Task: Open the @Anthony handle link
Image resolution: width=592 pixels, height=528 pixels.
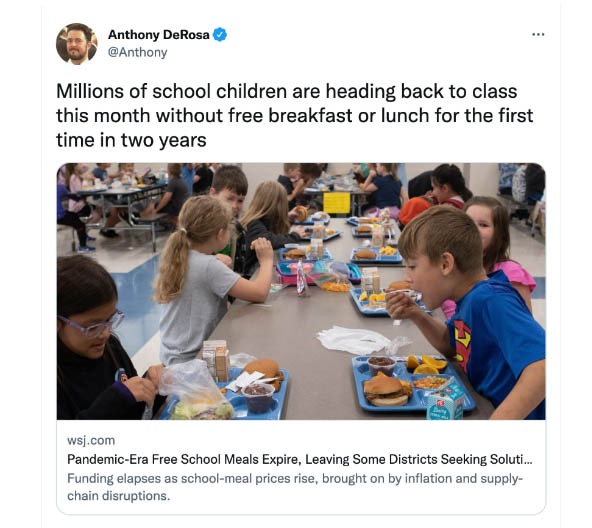Action: tap(137, 52)
